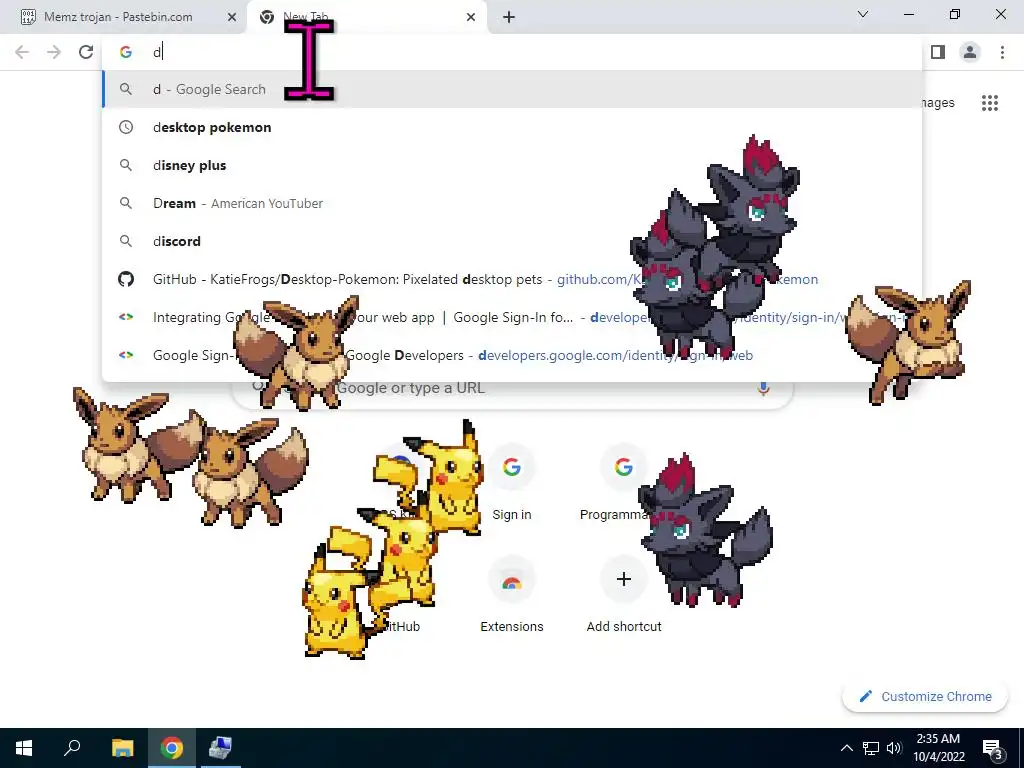Click the magnifier icon beside discord

click(x=126, y=241)
